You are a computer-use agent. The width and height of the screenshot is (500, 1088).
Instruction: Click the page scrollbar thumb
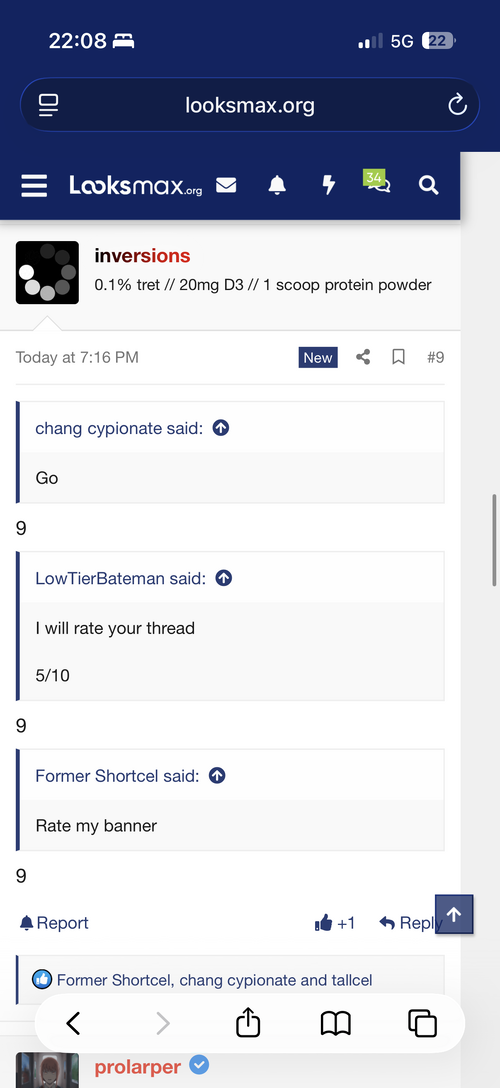[x=494, y=541]
